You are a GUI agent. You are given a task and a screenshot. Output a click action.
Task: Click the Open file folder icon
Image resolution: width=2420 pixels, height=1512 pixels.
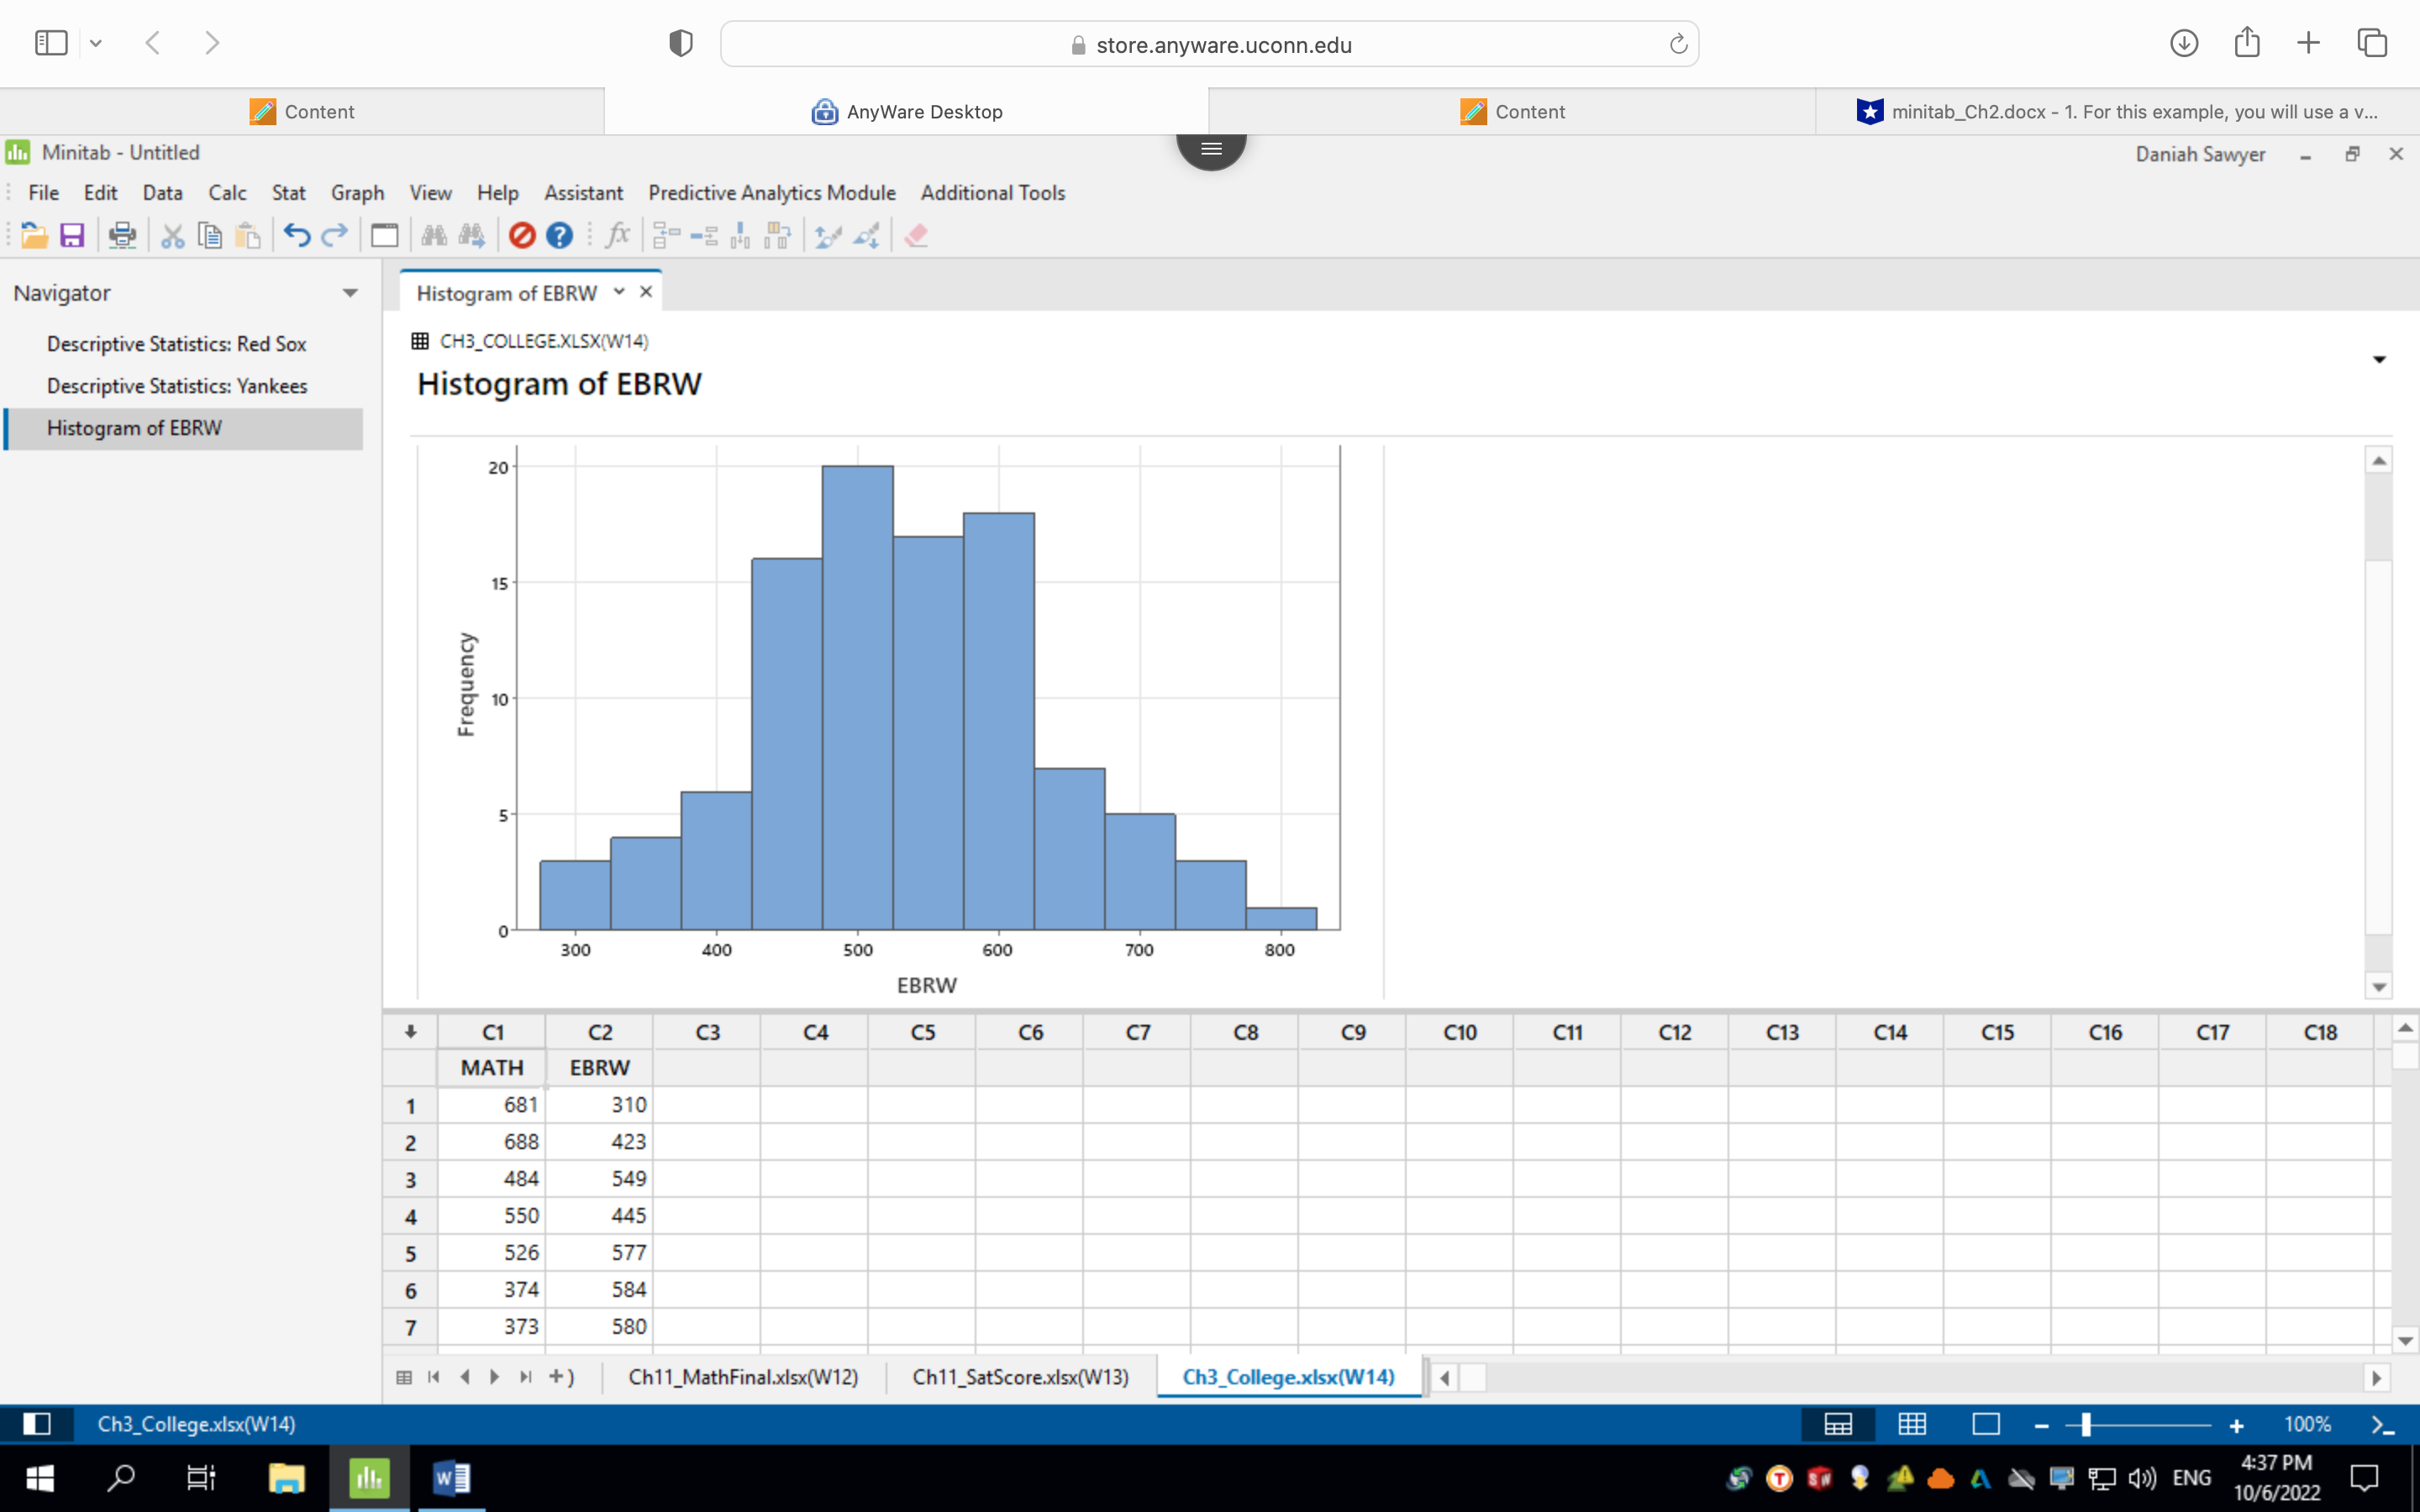(x=34, y=235)
